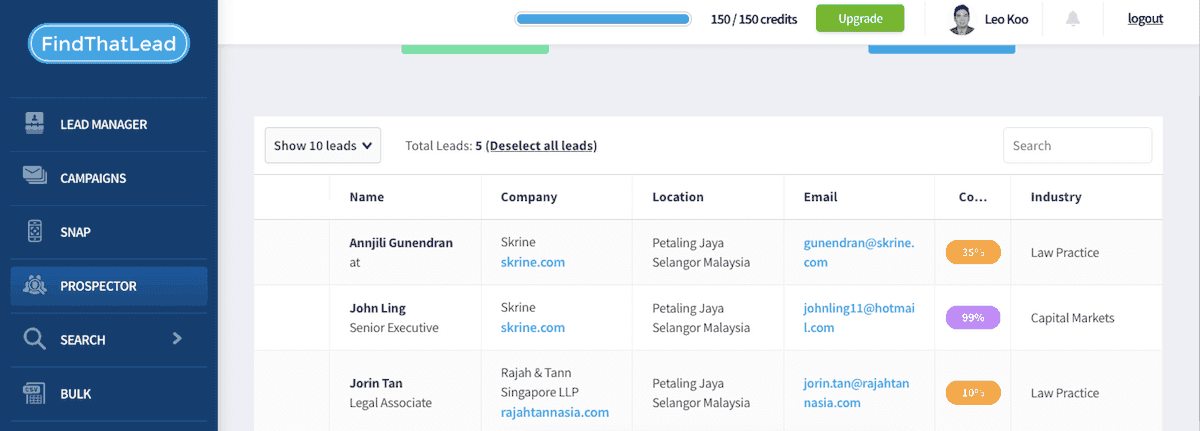The height and width of the screenshot is (431, 1200).
Task: Click the Search magnifying glass icon
Action: pos(35,340)
